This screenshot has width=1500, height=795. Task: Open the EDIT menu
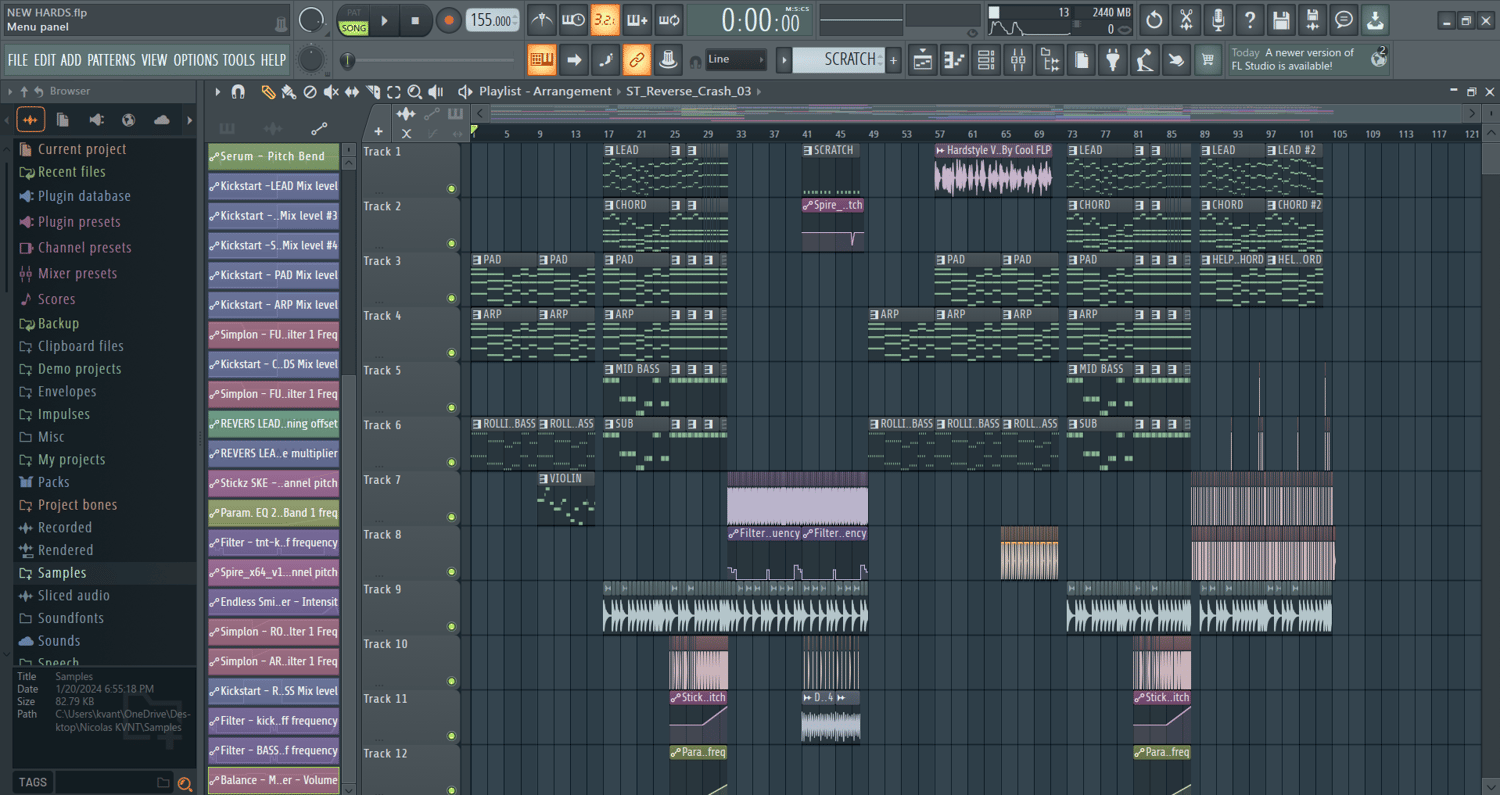[x=45, y=60]
